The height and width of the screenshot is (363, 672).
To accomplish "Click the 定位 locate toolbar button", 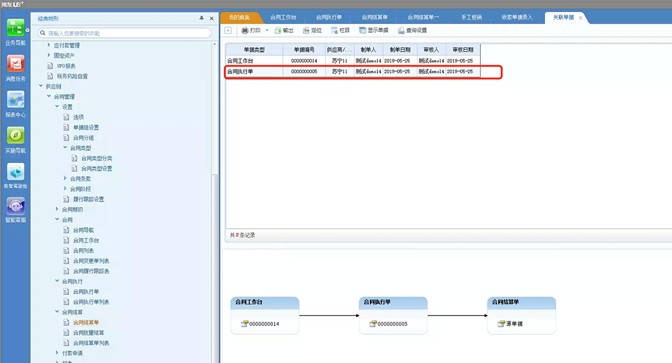I will tap(312, 30).
